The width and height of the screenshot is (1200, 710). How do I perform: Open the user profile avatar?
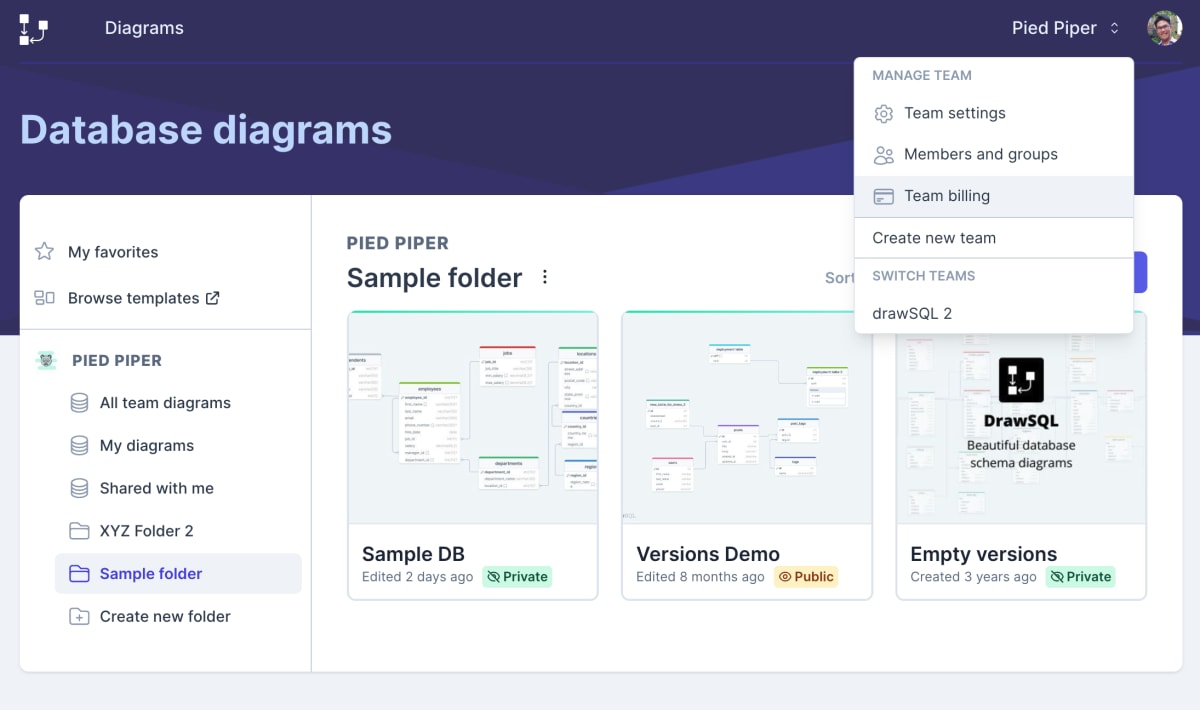[x=1164, y=28]
